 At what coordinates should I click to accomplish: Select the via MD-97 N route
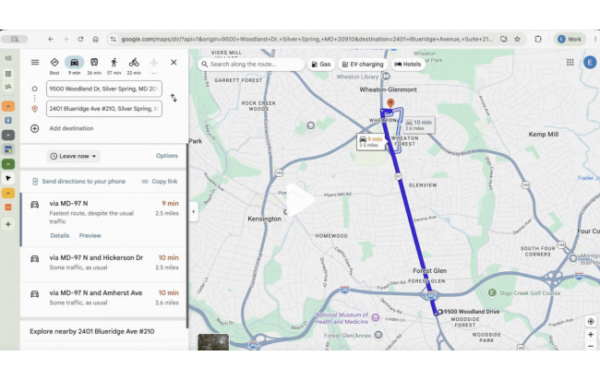tap(103, 219)
